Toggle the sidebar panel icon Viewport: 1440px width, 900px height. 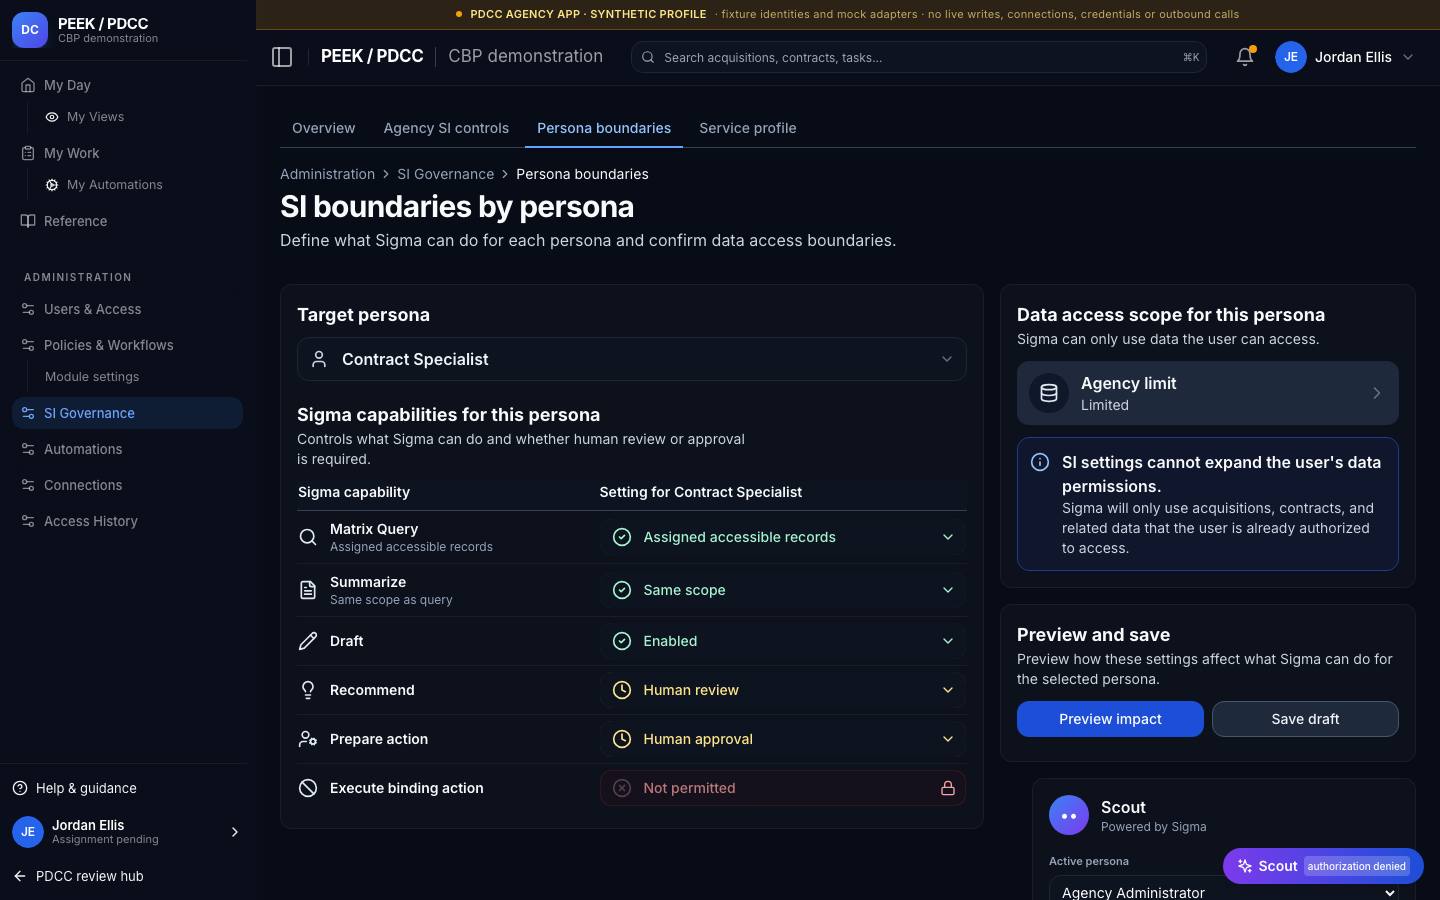tap(282, 57)
